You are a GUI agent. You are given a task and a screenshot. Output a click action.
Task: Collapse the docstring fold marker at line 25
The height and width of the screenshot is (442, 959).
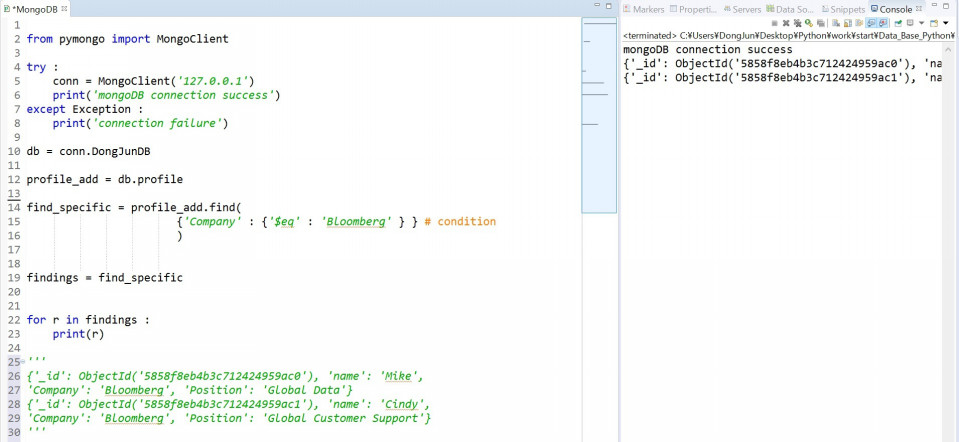(23, 363)
